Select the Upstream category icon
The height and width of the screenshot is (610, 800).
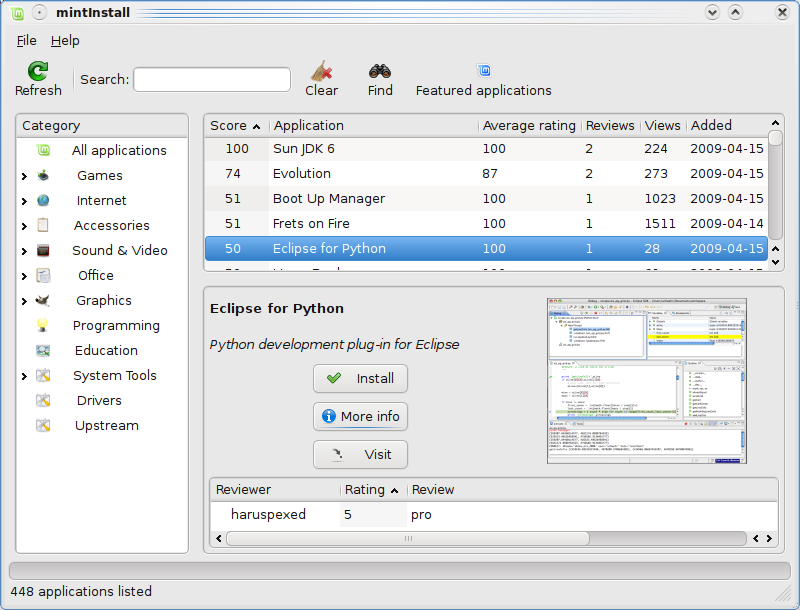[43, 425]
